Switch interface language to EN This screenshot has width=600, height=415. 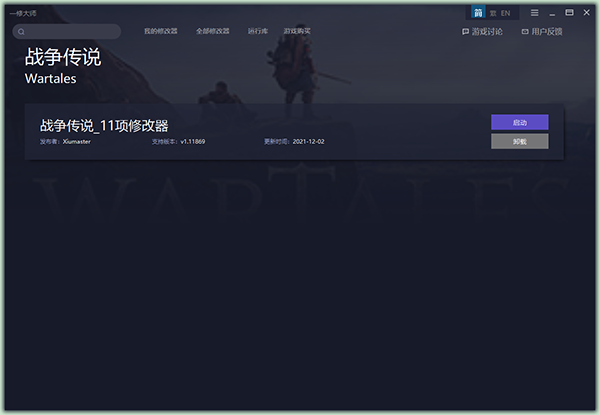[x=505, y=13]
